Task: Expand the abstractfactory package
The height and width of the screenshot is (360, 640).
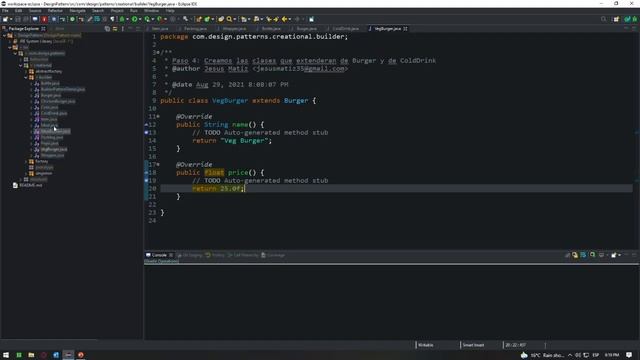Action: point(26,71)
